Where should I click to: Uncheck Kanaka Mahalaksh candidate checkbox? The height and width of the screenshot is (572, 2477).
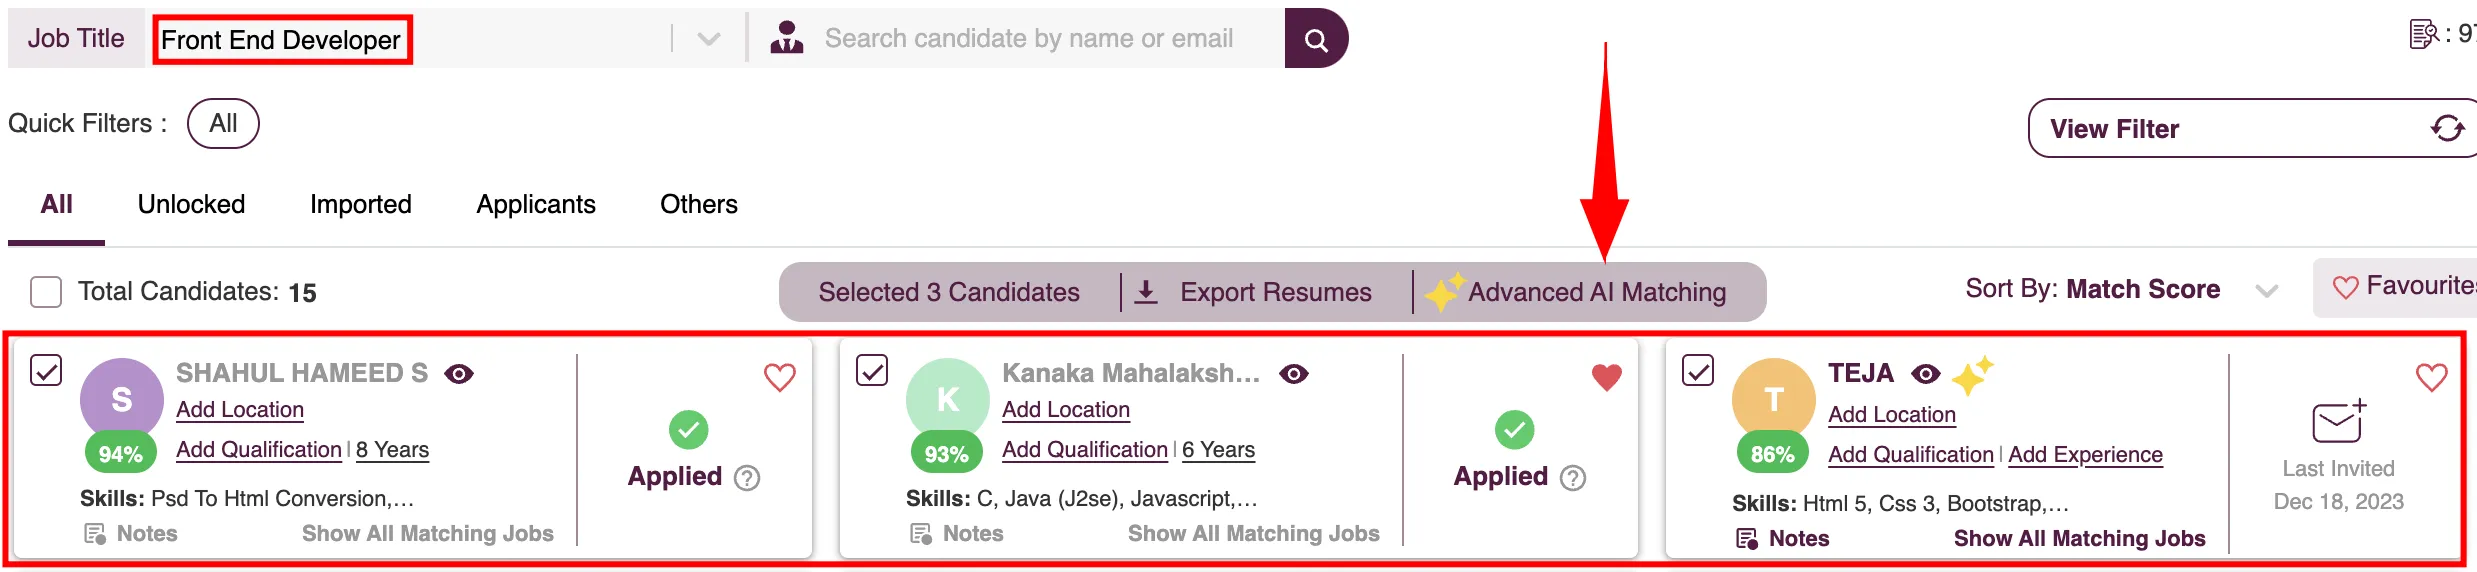coord(872,370)
